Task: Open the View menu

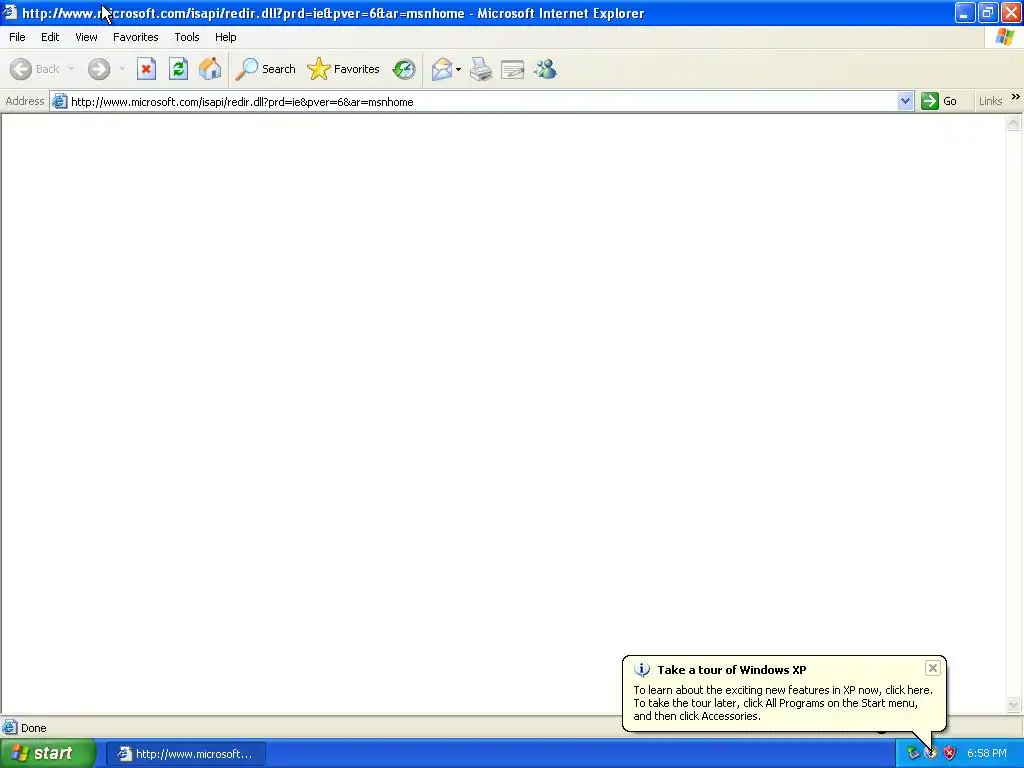Action: [86, 37]
